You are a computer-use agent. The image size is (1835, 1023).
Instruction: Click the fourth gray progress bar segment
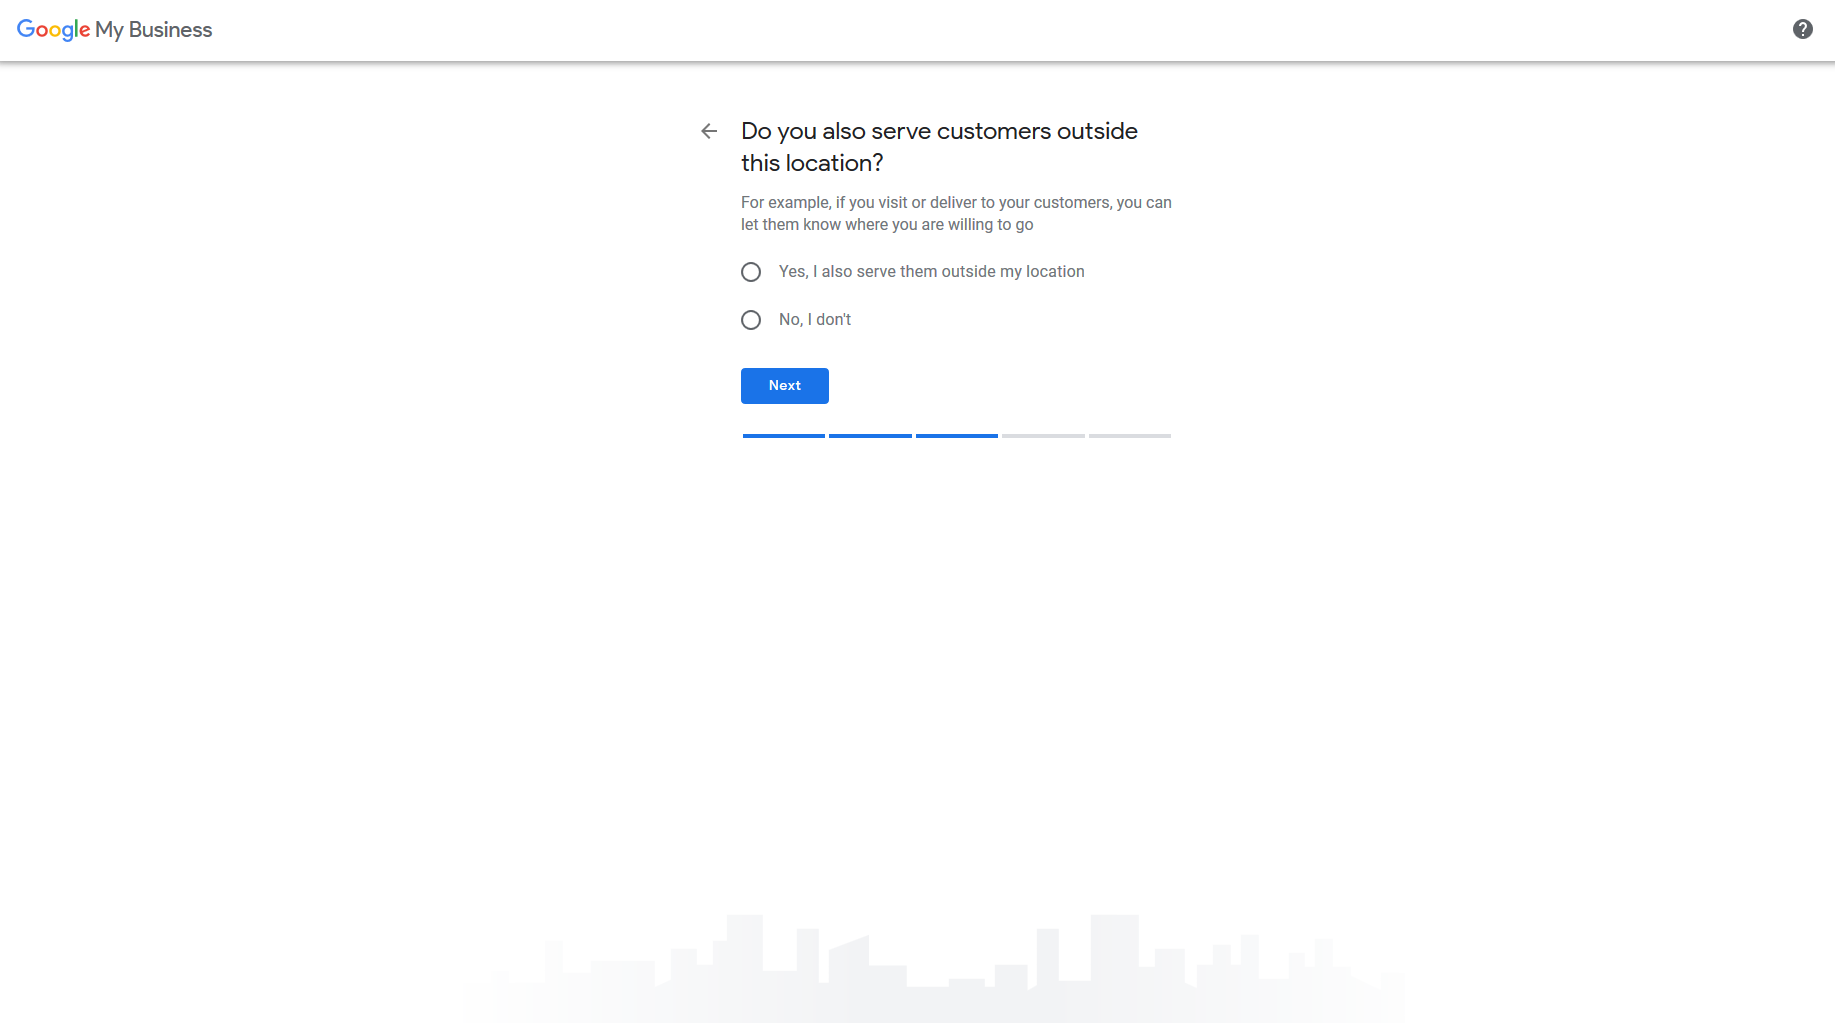point(1043,436)
